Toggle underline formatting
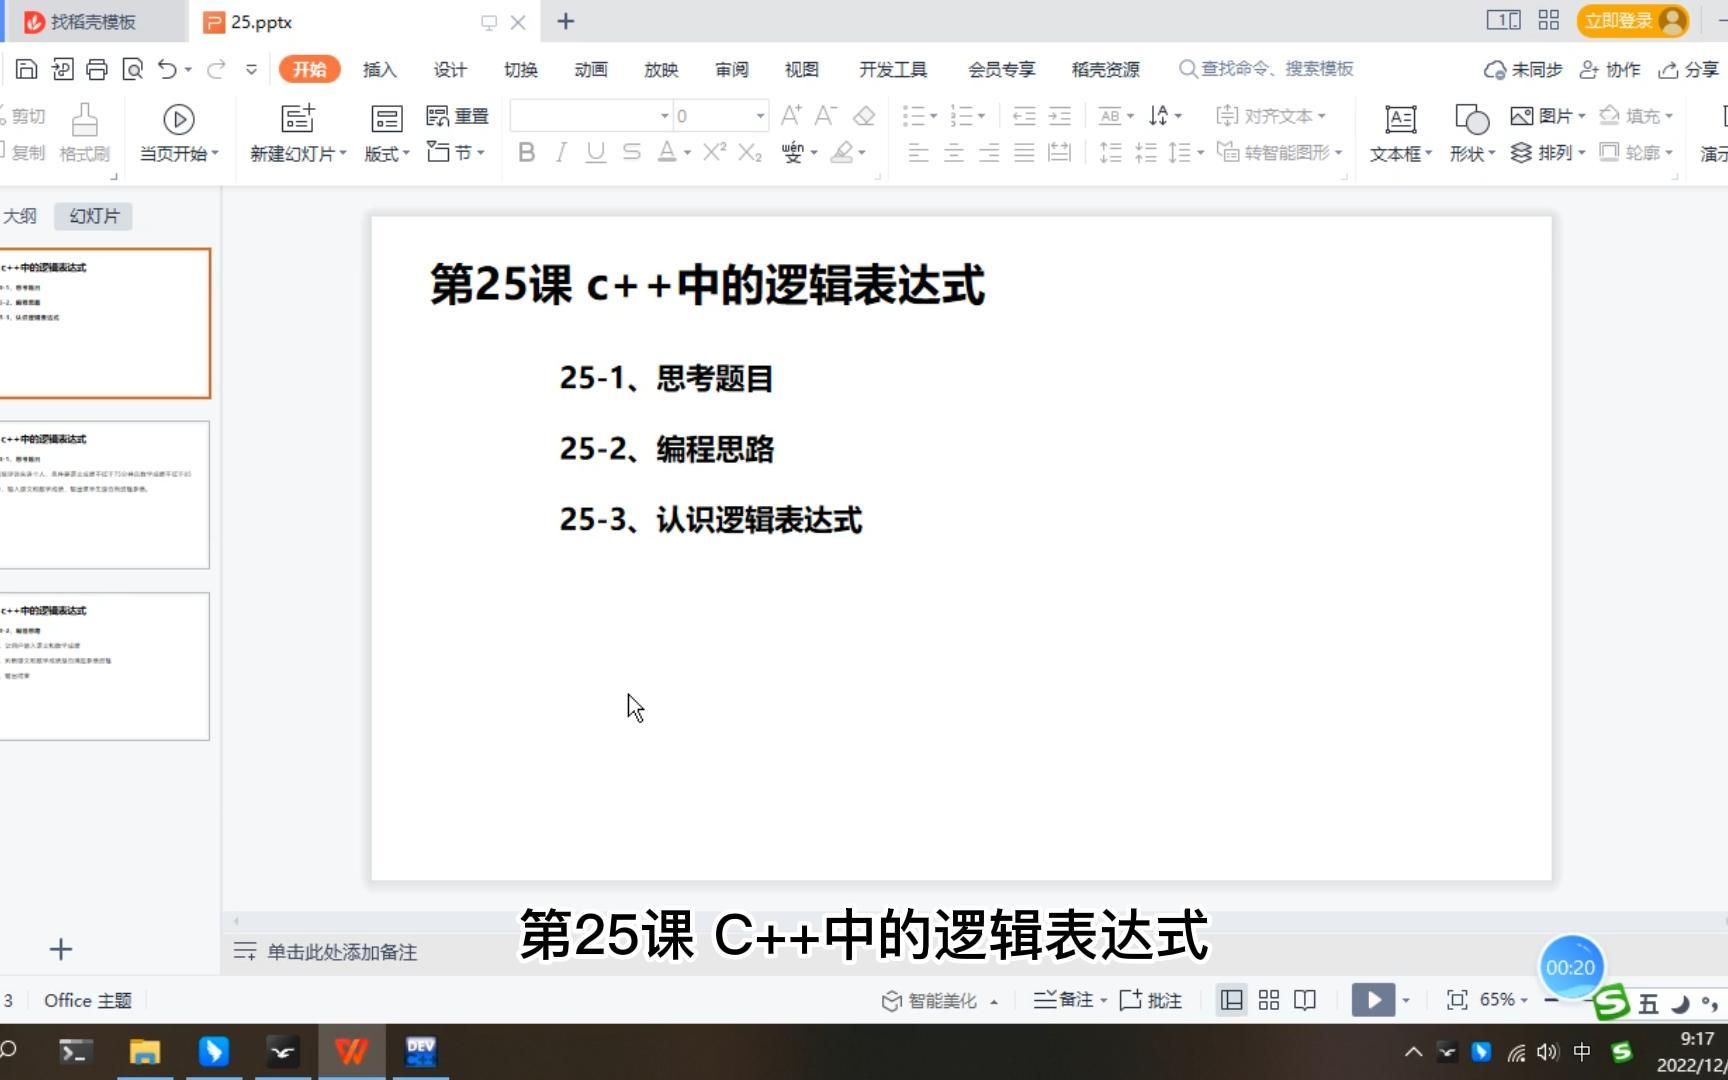Screen dimensions: 1728x1080 pos(595,152)
